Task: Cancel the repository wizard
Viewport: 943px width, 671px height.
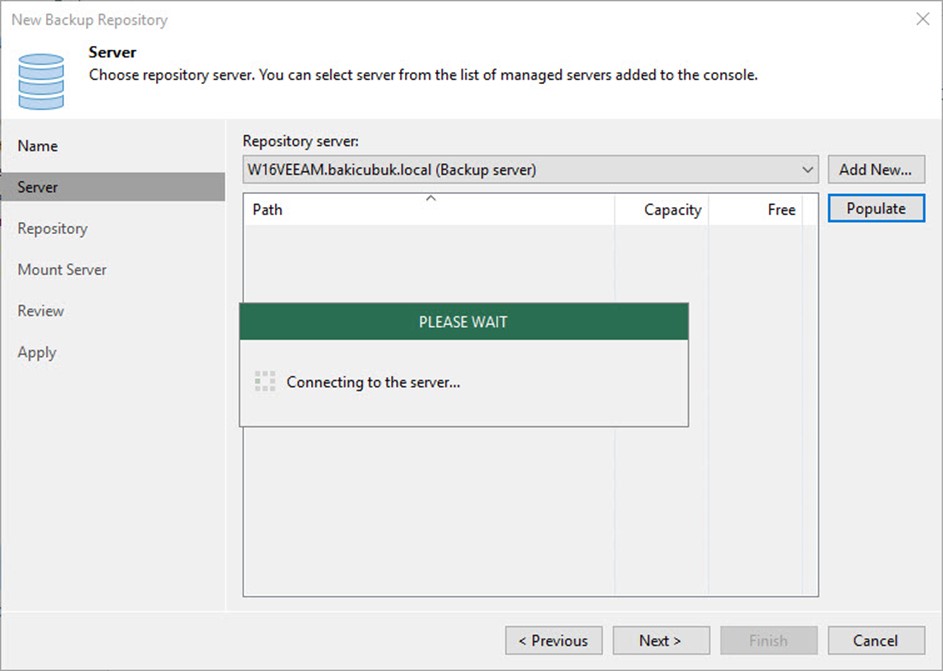Action: pos(875,641)
